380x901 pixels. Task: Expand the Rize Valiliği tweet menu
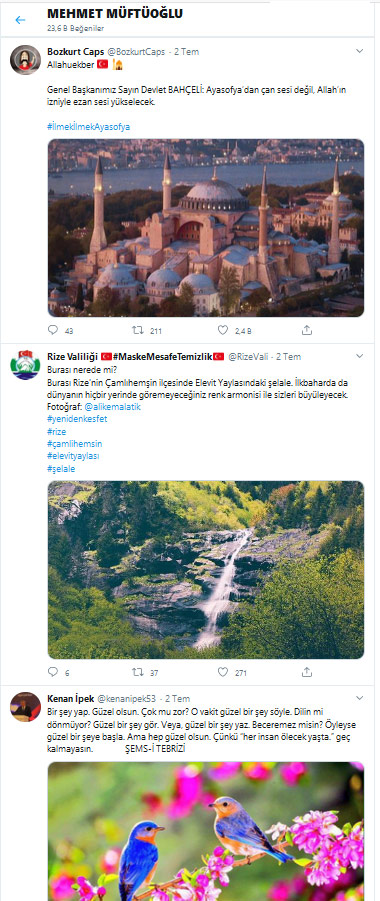[360, 356]
